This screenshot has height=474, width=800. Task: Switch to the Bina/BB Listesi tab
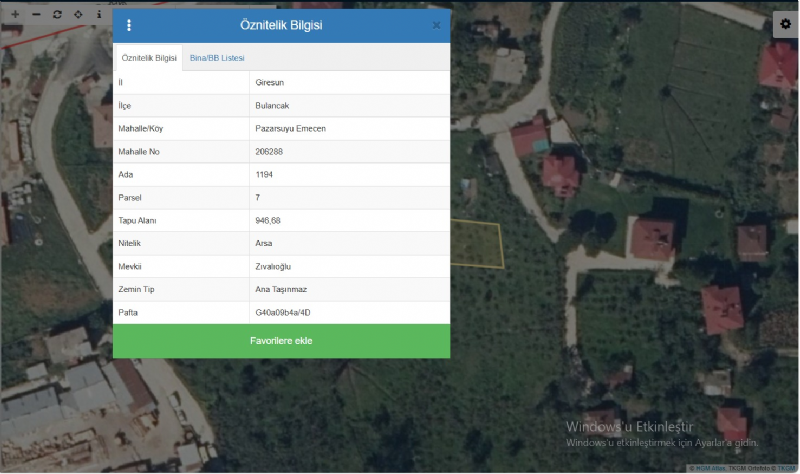pos(217,59)
